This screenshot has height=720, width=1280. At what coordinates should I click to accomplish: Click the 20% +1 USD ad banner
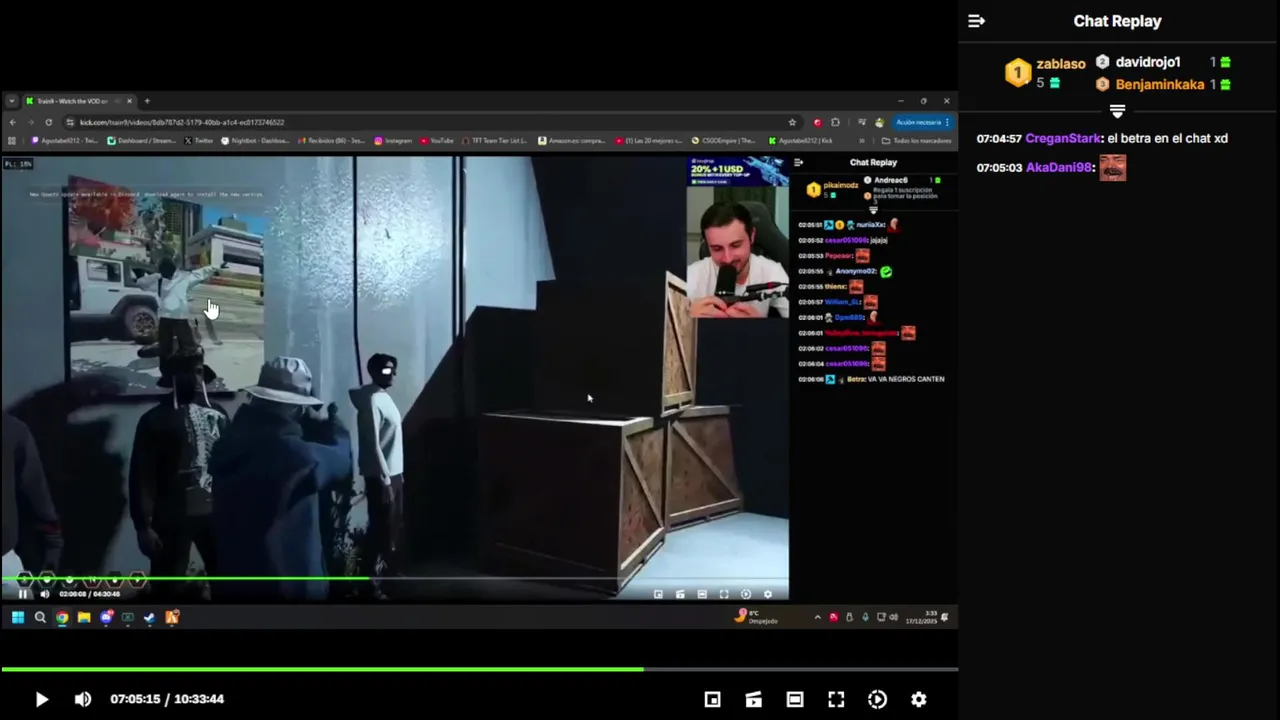point(737,171)
